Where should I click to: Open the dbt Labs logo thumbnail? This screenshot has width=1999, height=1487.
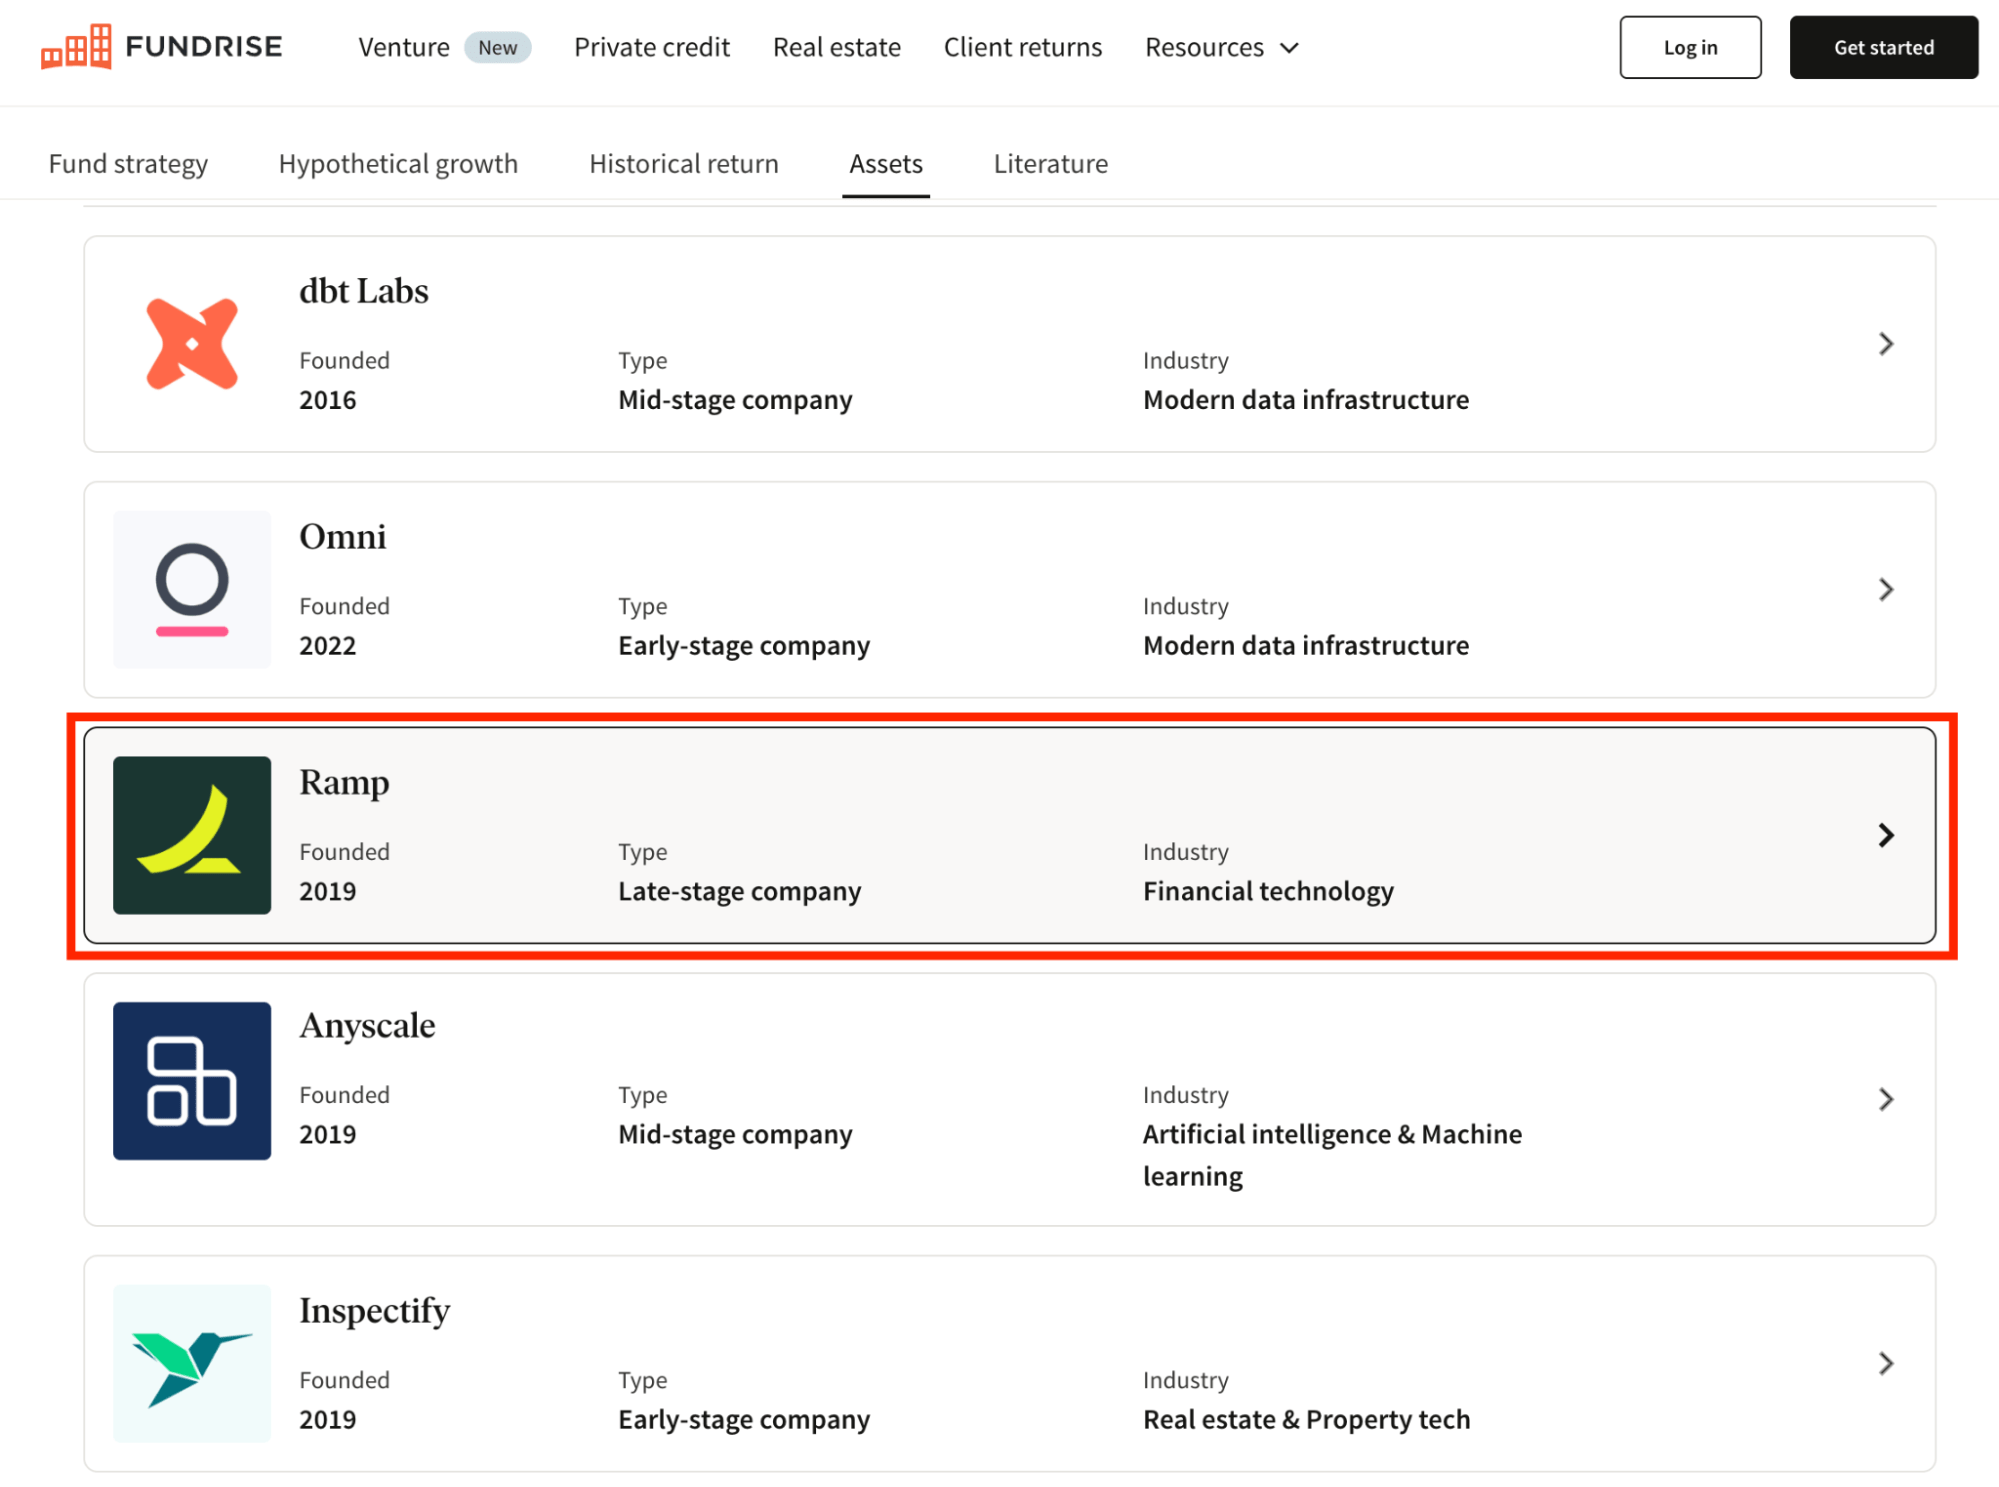click(x=192, y=343)
